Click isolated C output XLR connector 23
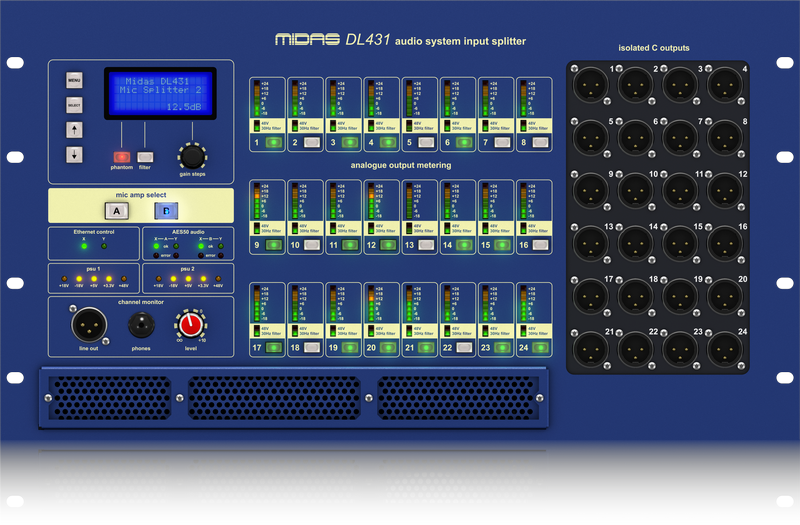This screenshot has width=800, height=525. pos(680,349)
